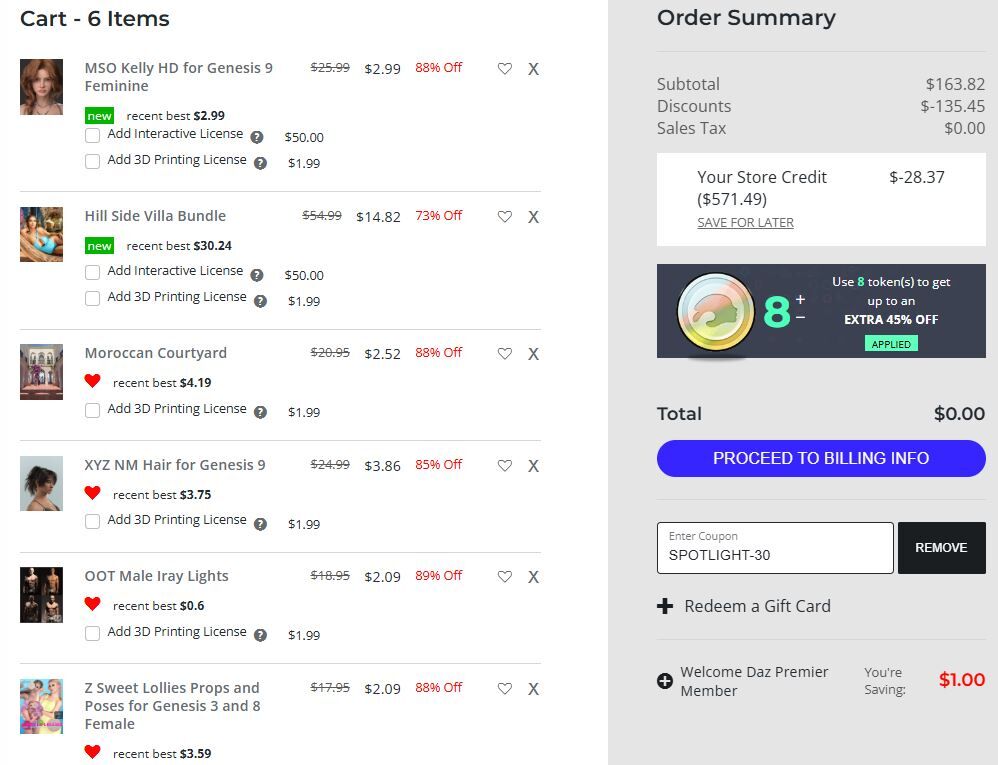This screenshot has height=765, width=998.
Task: Remove XYZ NM Hair from cart
Action: 533,466
